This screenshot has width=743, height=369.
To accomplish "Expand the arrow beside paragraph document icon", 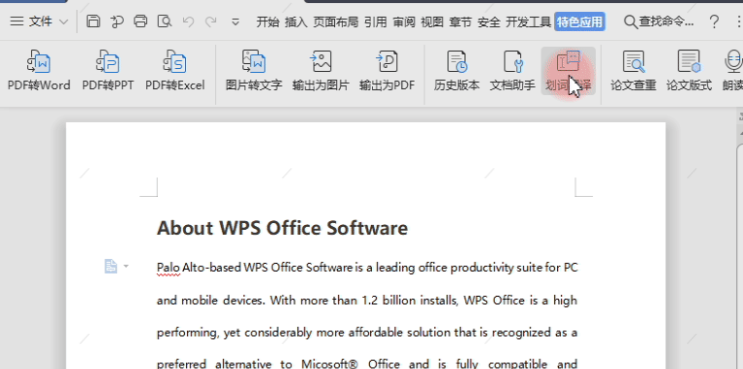I will (126, 266).
